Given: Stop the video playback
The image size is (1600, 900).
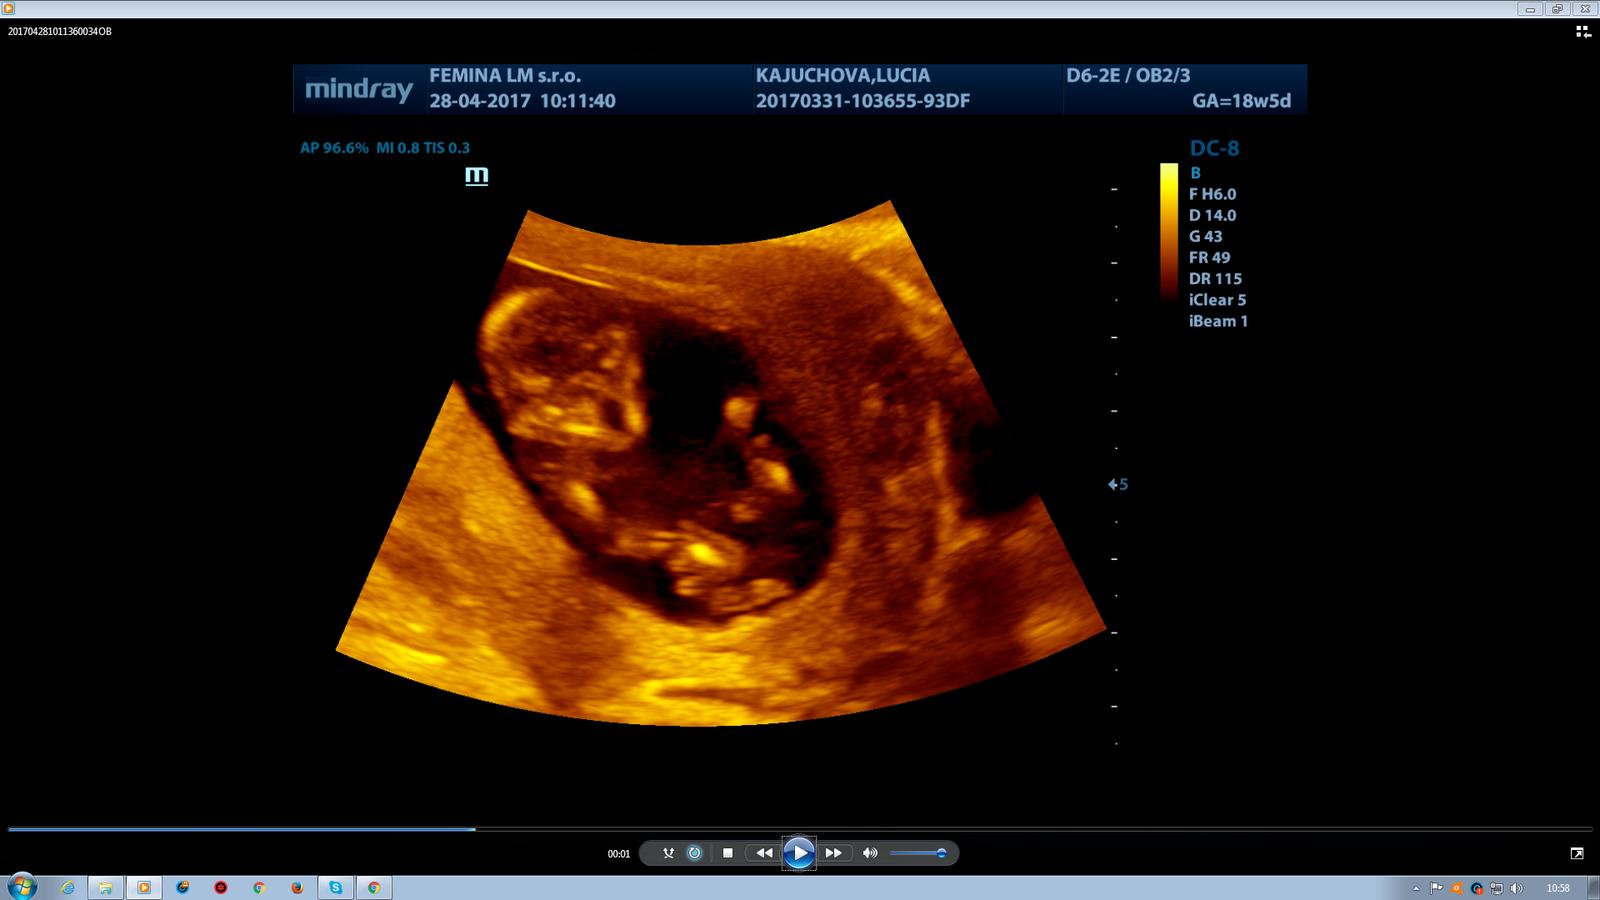Looking at the screenshot, I should 728,853.
